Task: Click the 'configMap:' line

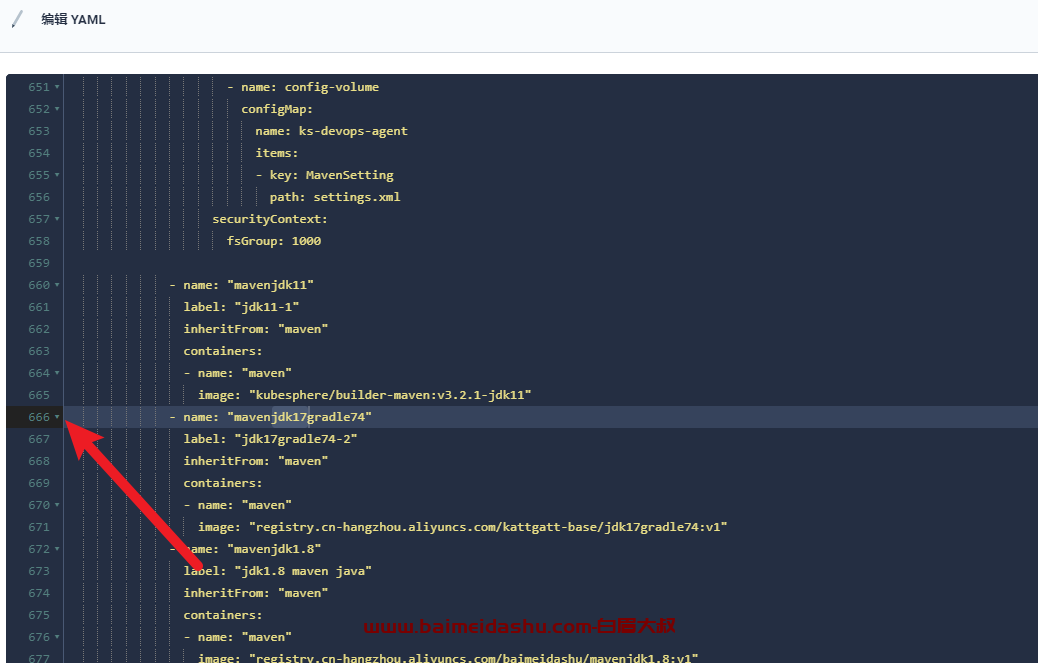Action: [277, 109]
